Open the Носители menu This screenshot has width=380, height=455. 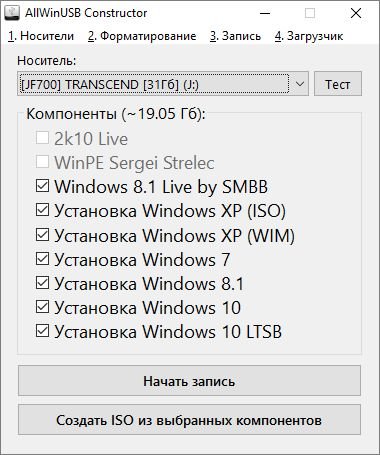[x=41, y=36]
